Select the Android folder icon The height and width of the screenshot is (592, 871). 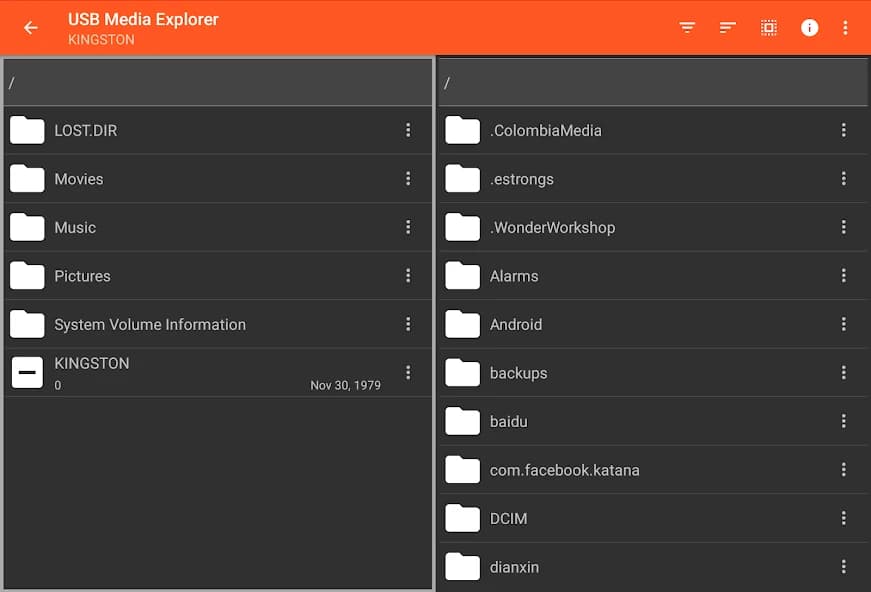pos(462,324)
